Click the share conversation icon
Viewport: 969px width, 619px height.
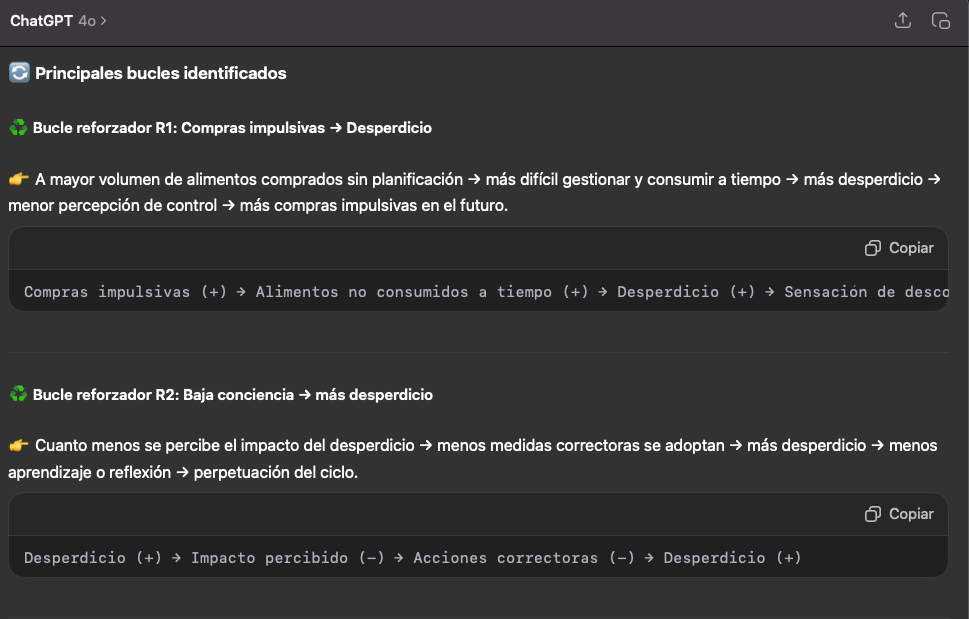click(903, 20)
